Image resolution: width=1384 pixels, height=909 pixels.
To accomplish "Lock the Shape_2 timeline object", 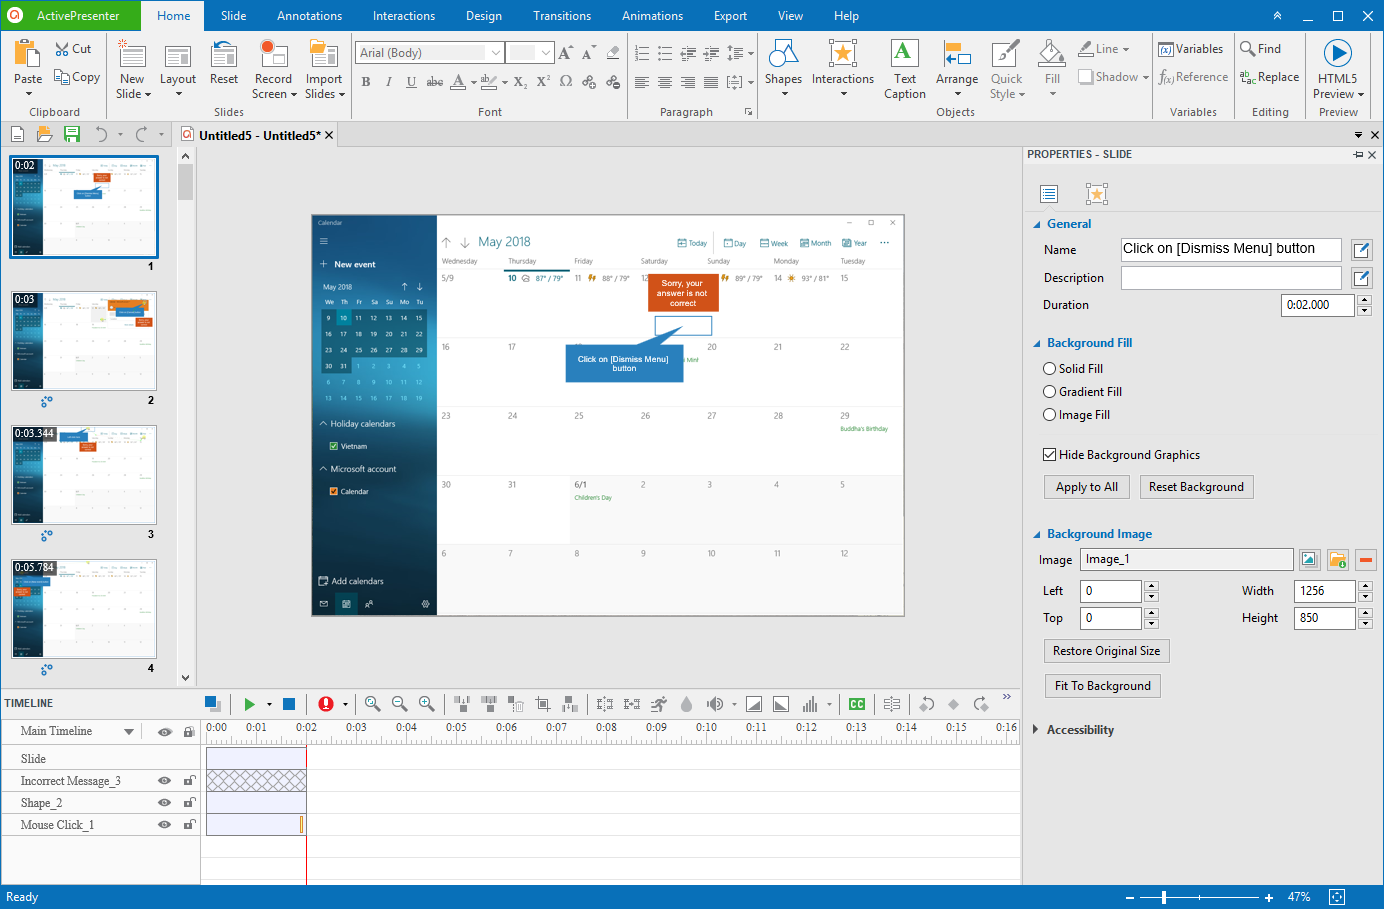I will click(189, 803).
